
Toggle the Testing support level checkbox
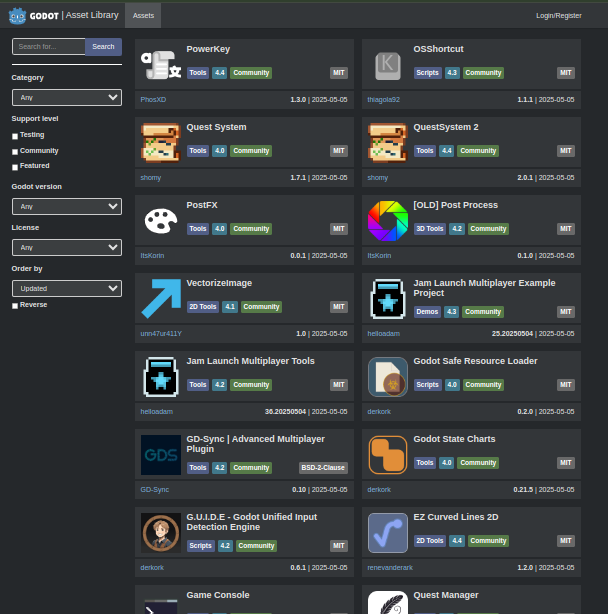tap(15, 136)
